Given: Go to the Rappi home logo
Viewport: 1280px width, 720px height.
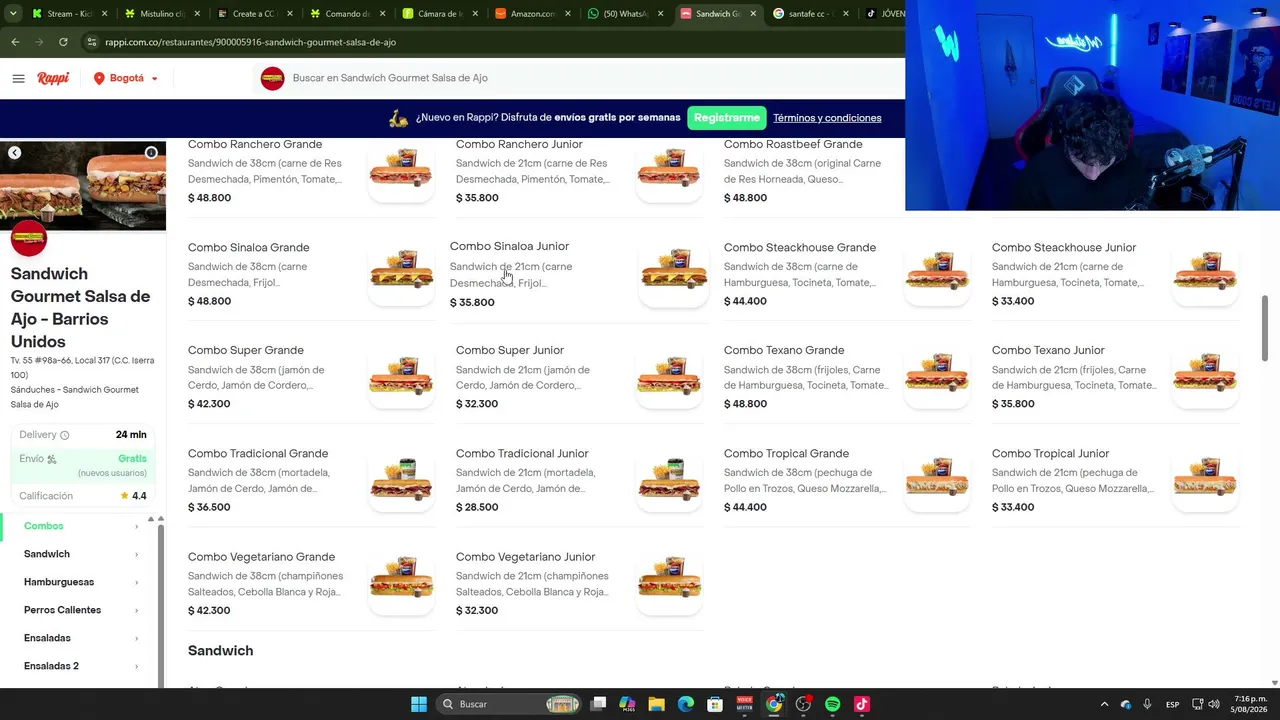Looking at the screenshot, I should click(x=53, y=78).
